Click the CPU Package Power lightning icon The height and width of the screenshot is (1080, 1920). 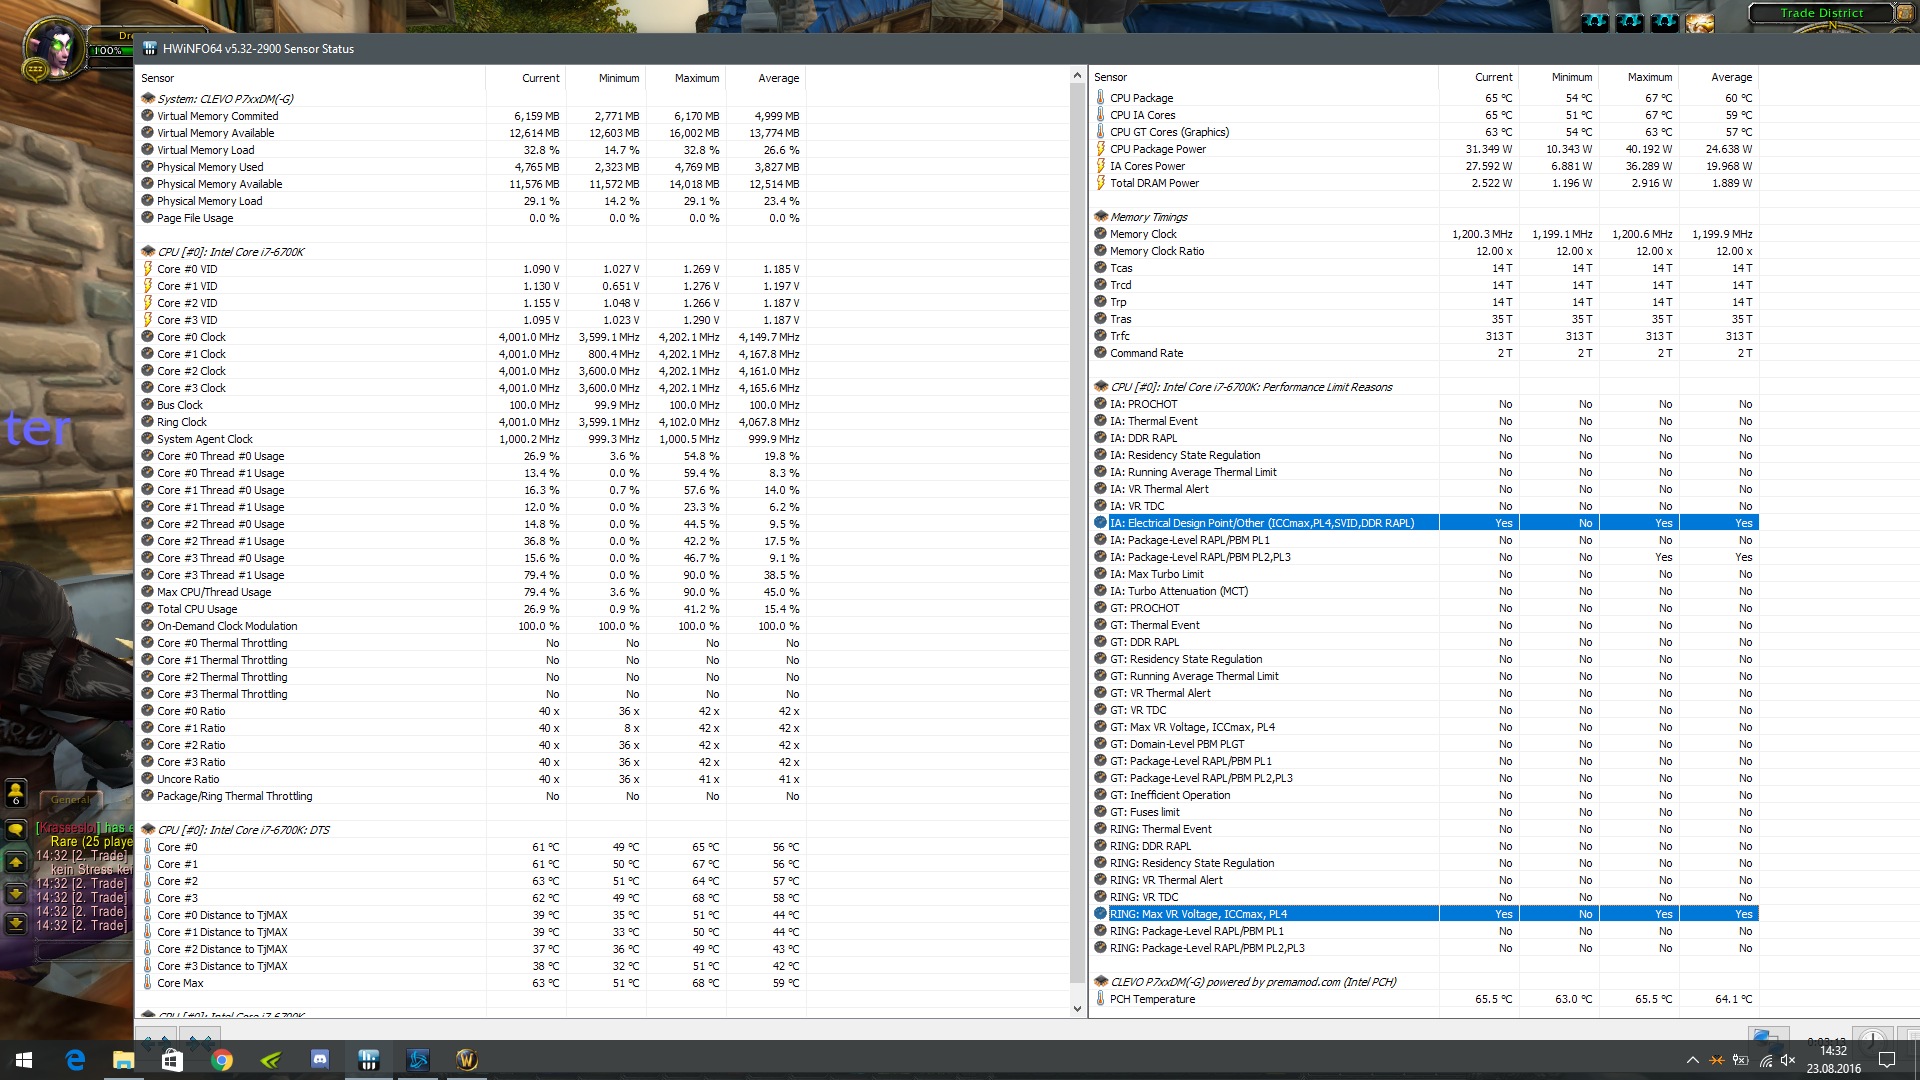(1101, 149)
